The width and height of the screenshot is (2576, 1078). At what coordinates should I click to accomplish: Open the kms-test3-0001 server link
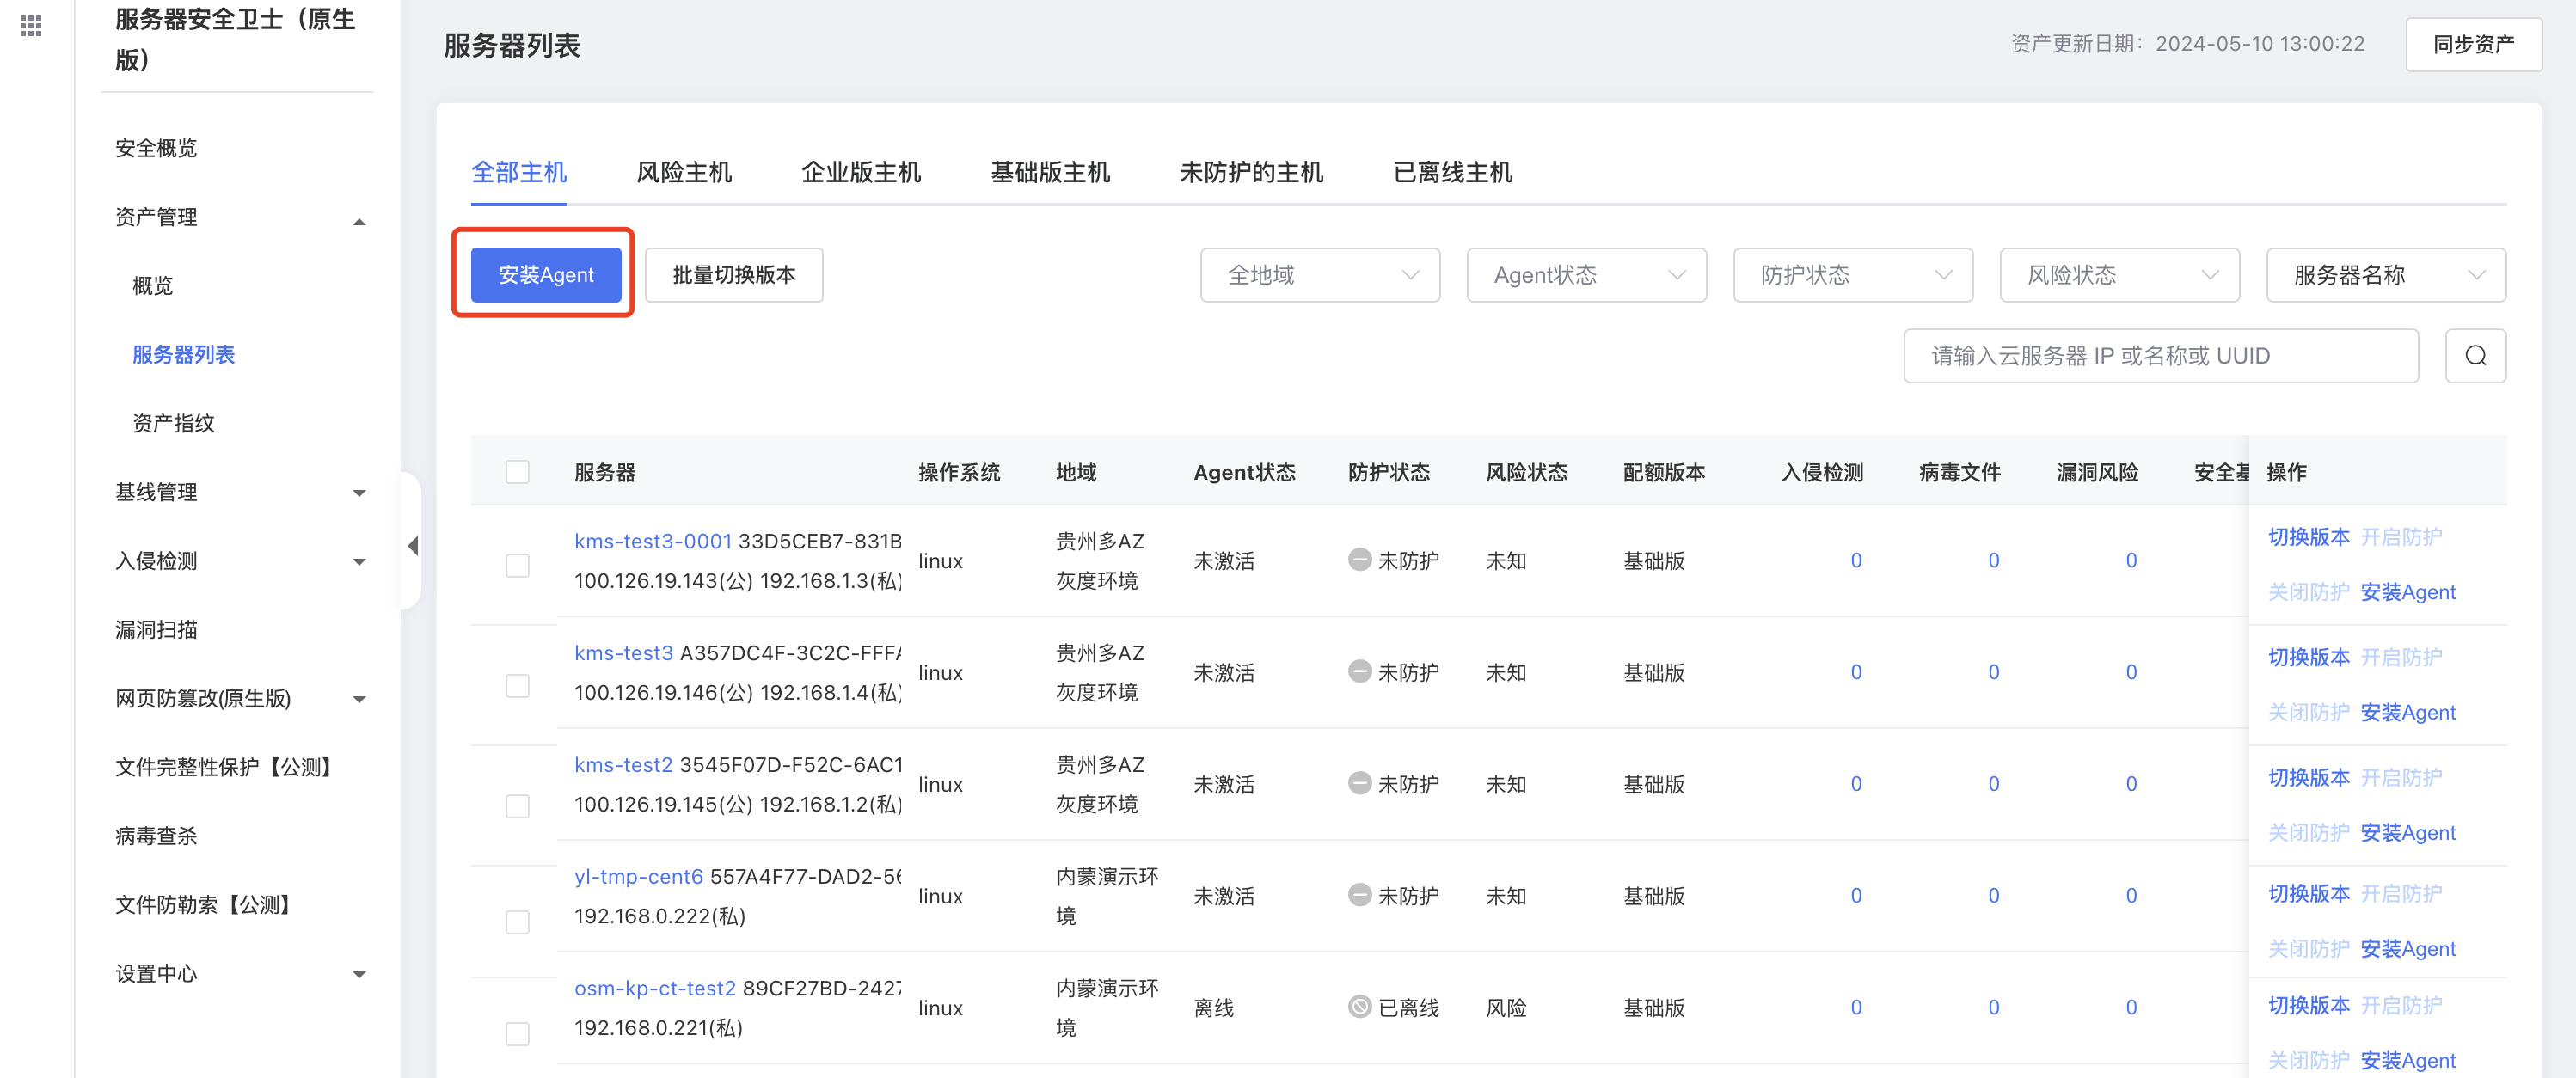pyautogui.click(x=653, y=541)
